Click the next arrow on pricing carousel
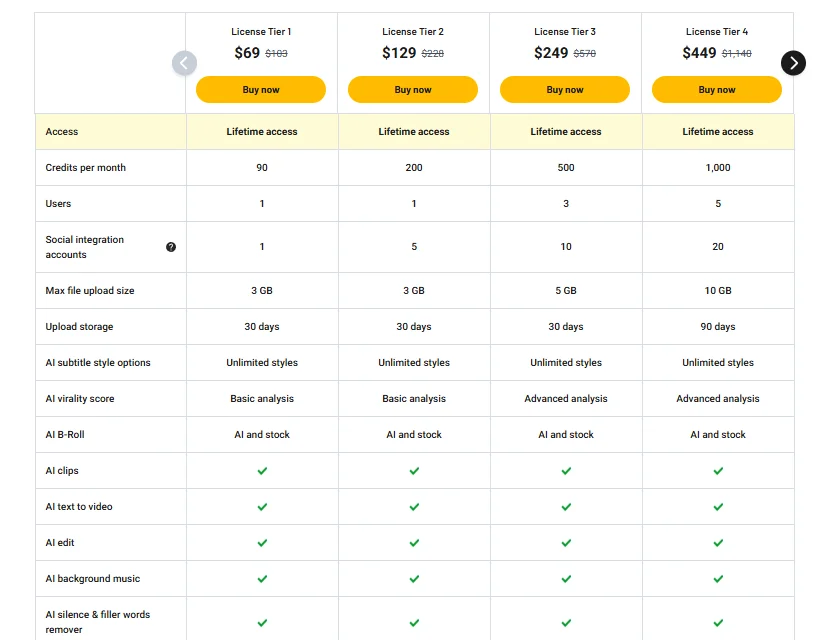The image size is (831, 640). point(793,63)
